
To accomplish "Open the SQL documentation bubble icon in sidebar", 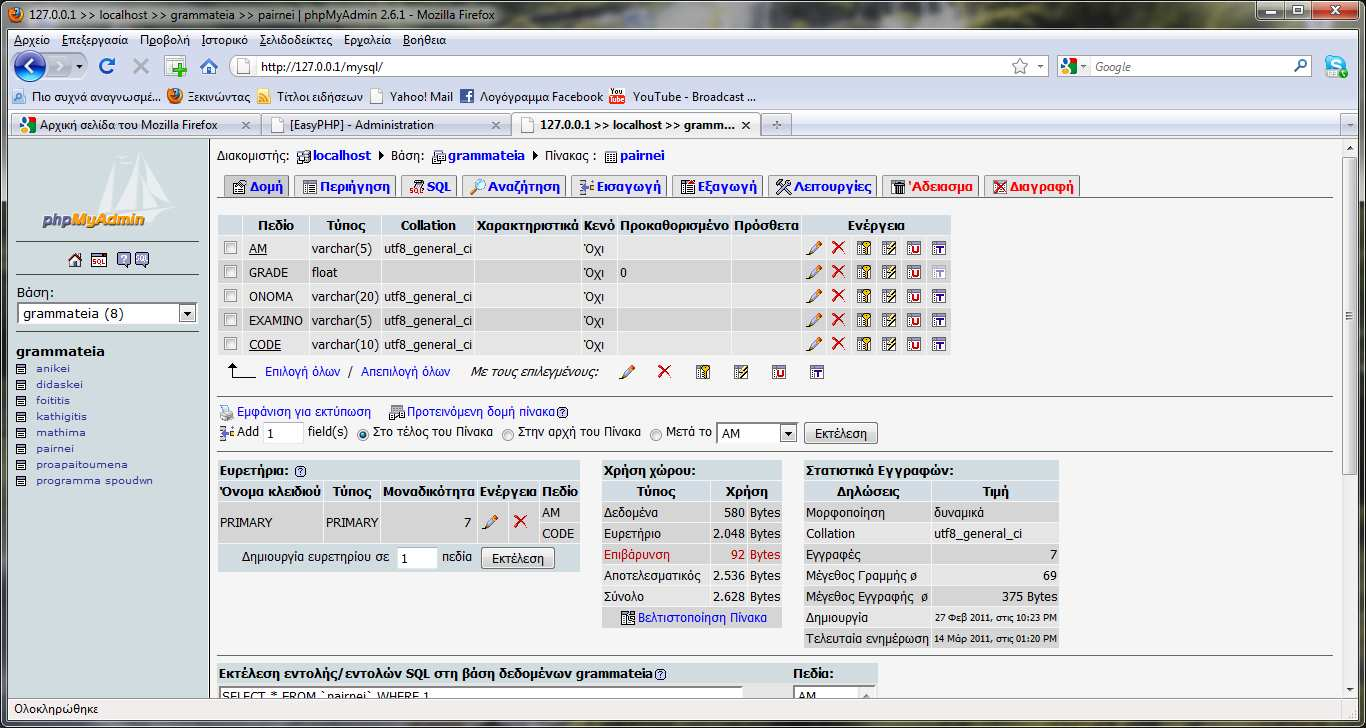I will point(142,260).
